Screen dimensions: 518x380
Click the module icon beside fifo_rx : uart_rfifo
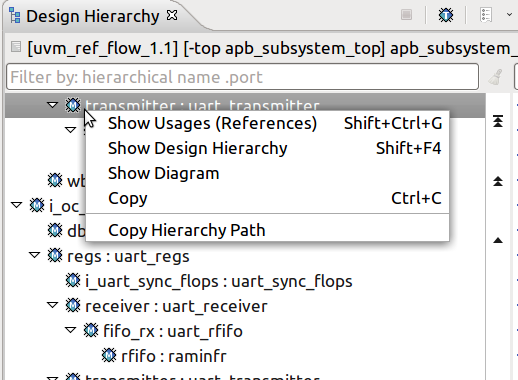[x=91, y=330]
